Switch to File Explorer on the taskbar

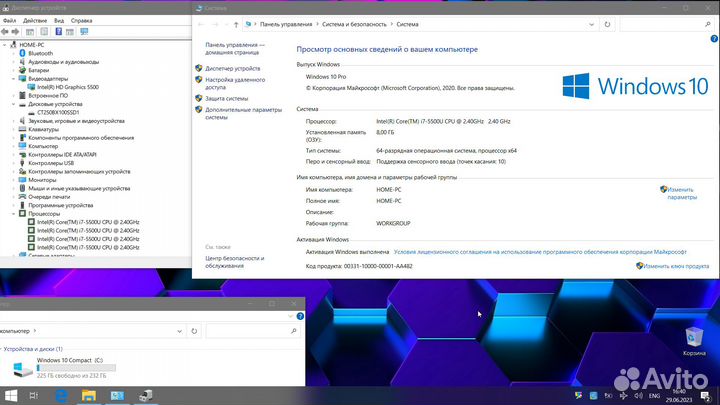[x=89, y=395]
